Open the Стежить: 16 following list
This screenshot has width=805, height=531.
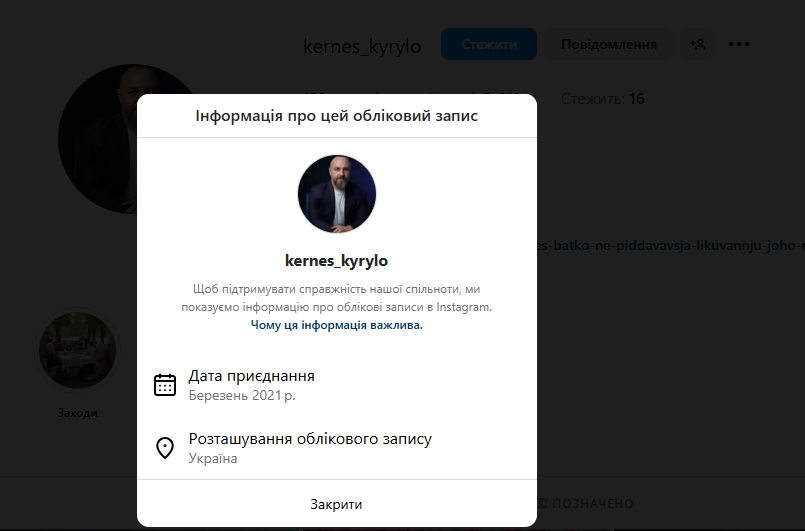[603, 99]
